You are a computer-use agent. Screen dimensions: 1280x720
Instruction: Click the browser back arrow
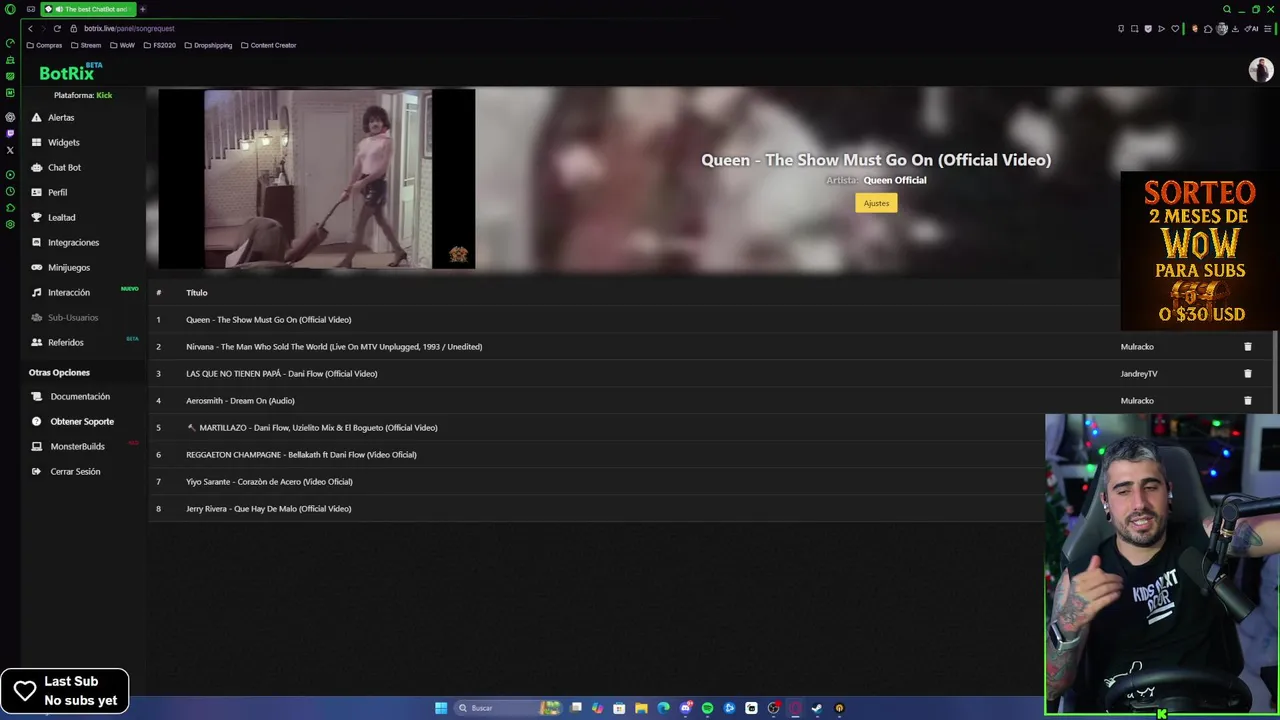pos(30,29)
